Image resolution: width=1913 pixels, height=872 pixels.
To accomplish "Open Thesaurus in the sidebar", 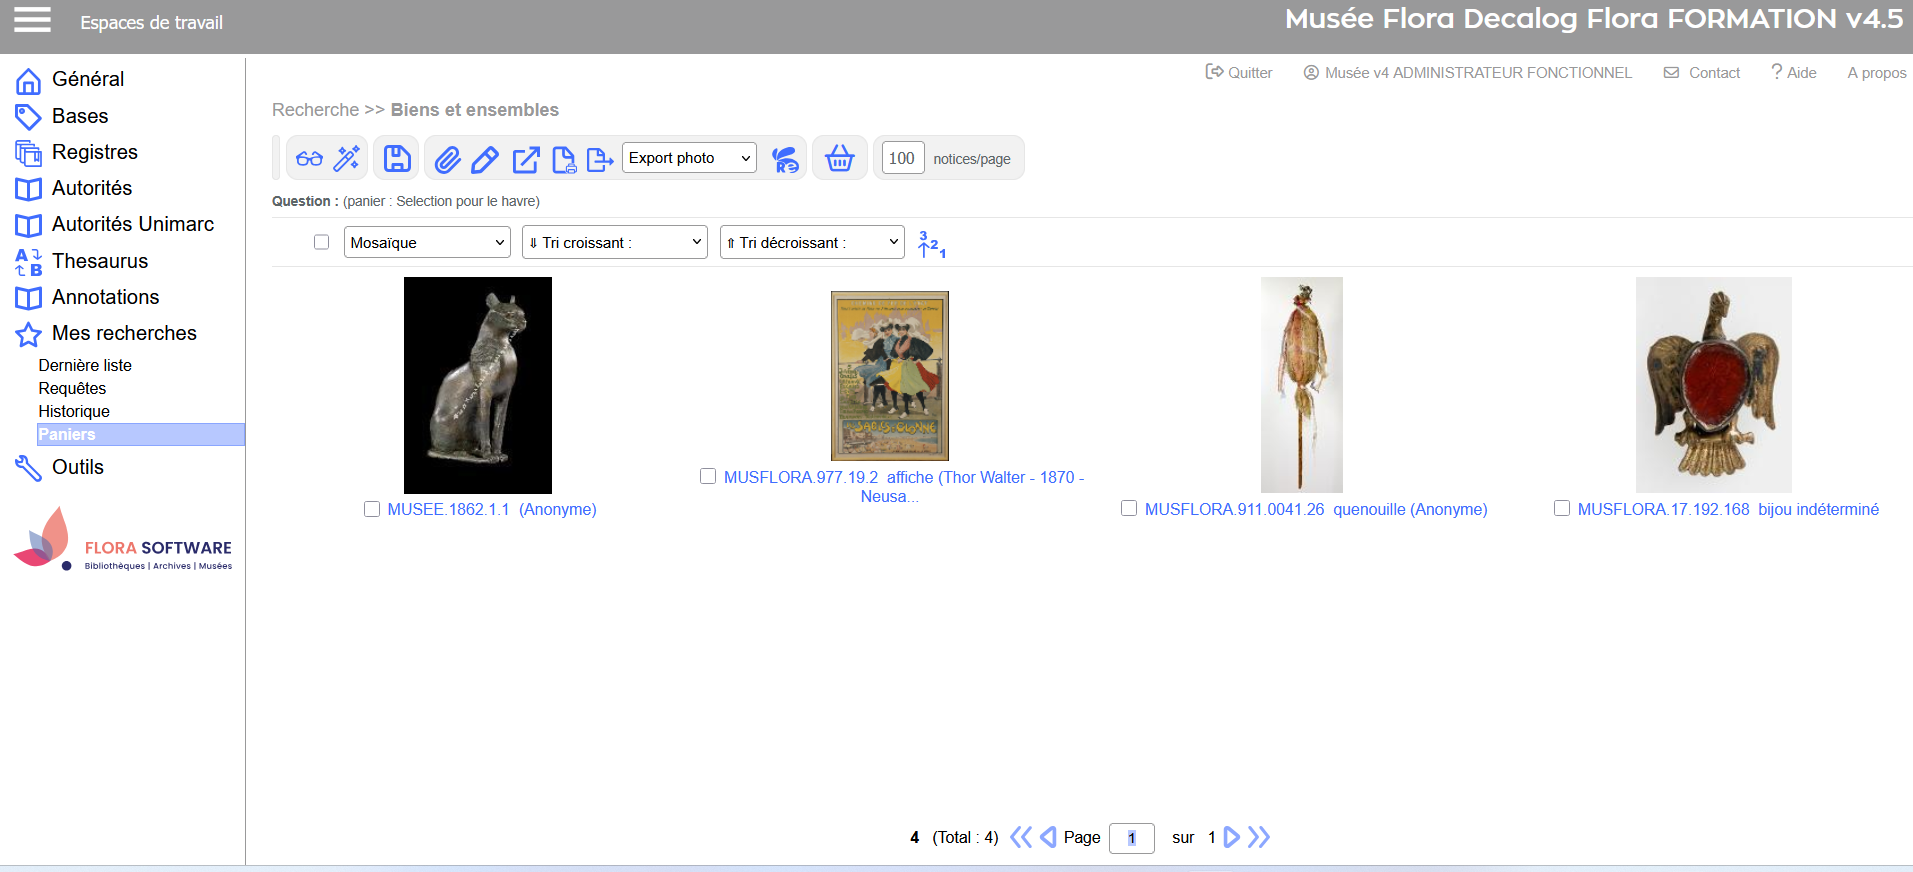I will coord(99,261).
